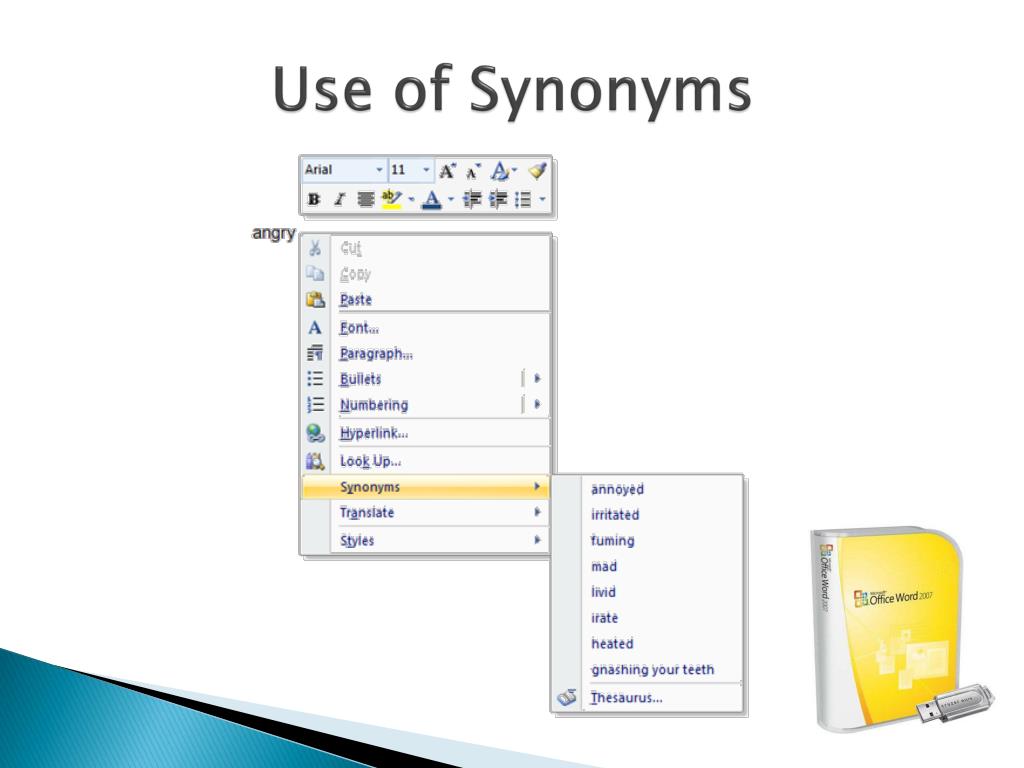Image resolution: width=1024 pixels, height=768 pixels.
Task: Click the Look Up binoculars icon
Action: tap(315, 461)
